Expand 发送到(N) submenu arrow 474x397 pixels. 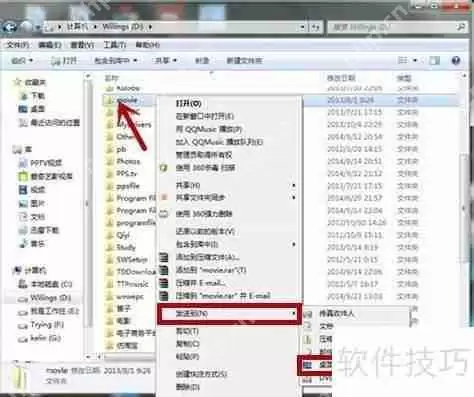point(293,313)
